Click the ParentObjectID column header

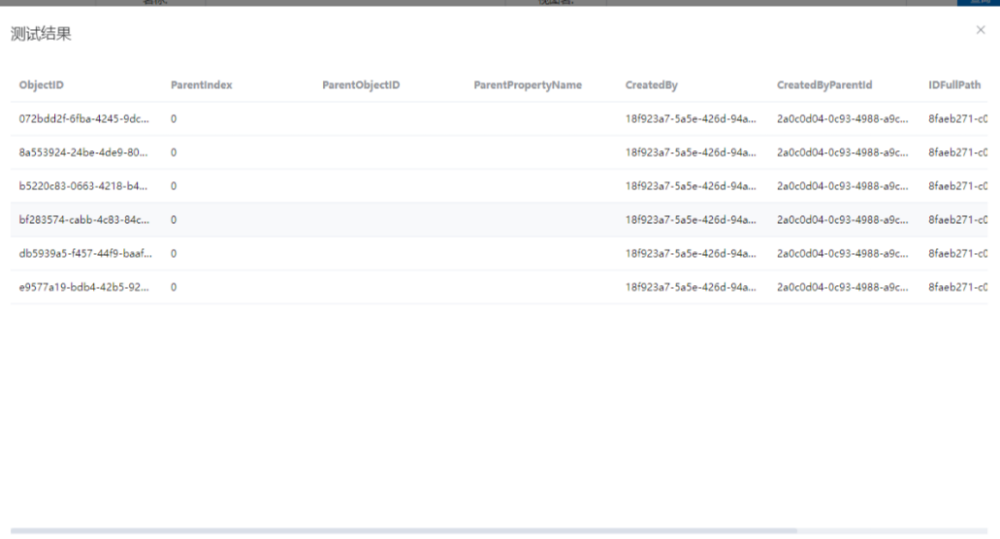[360, 85]
